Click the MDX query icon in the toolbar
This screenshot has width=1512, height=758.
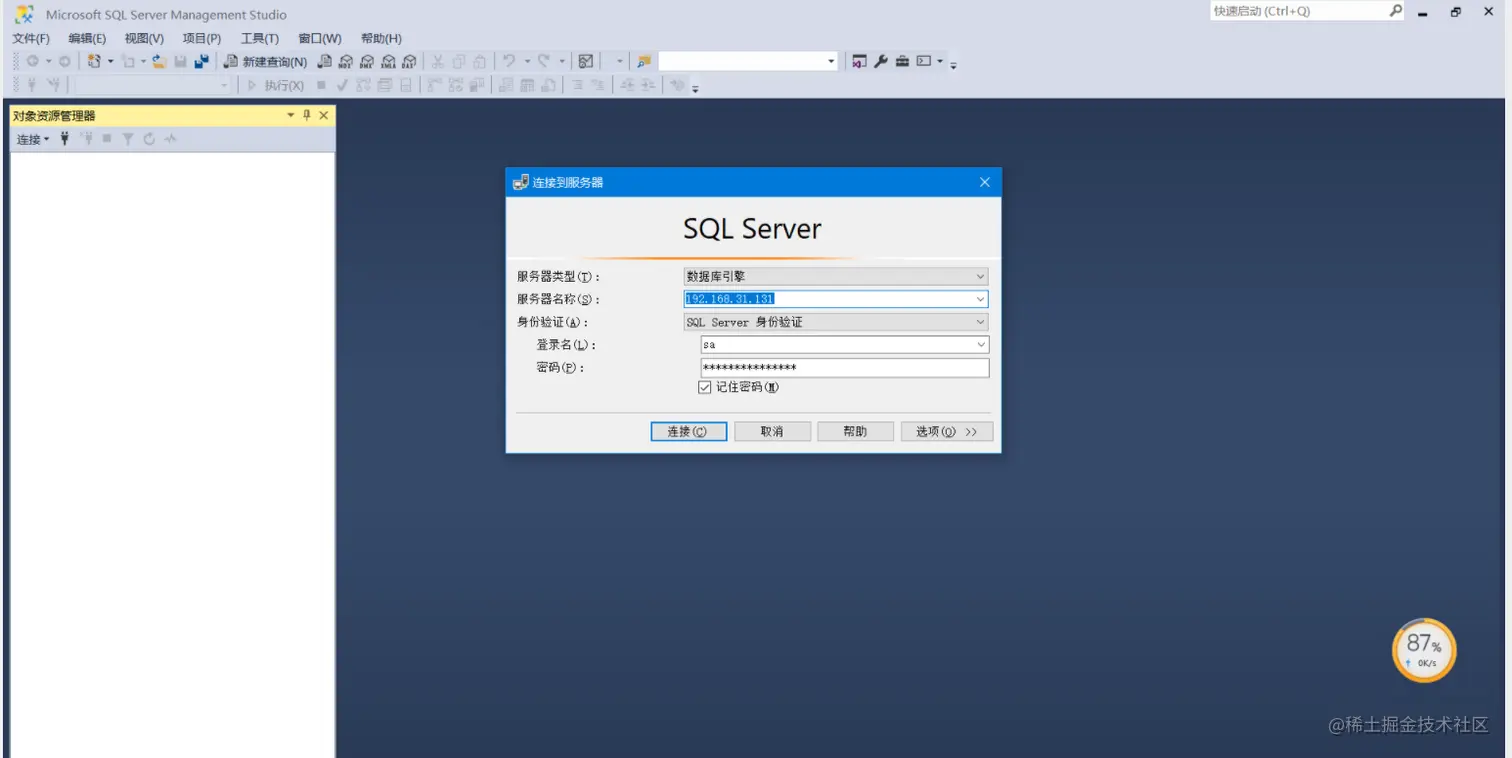click(x=345, y=62)
